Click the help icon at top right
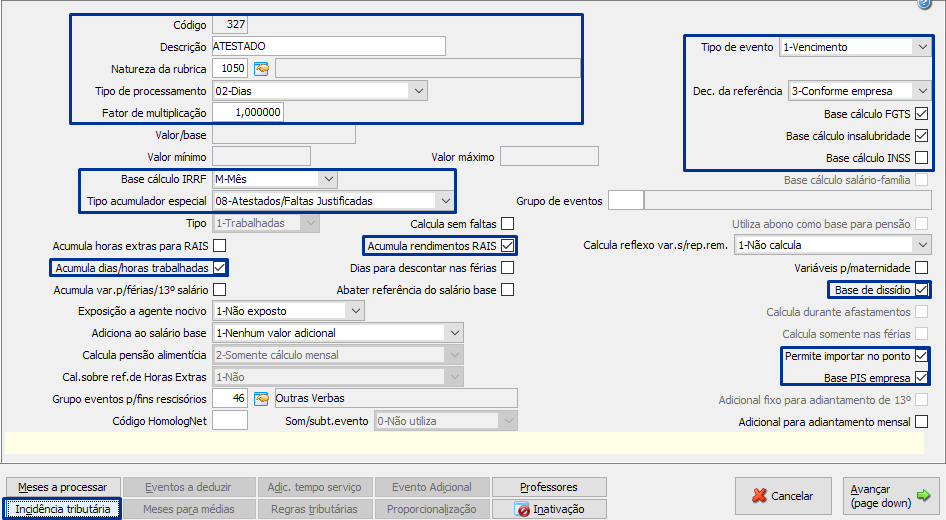Image resolution: width=946 pixels, height=520 pixels. click(924, 4)
